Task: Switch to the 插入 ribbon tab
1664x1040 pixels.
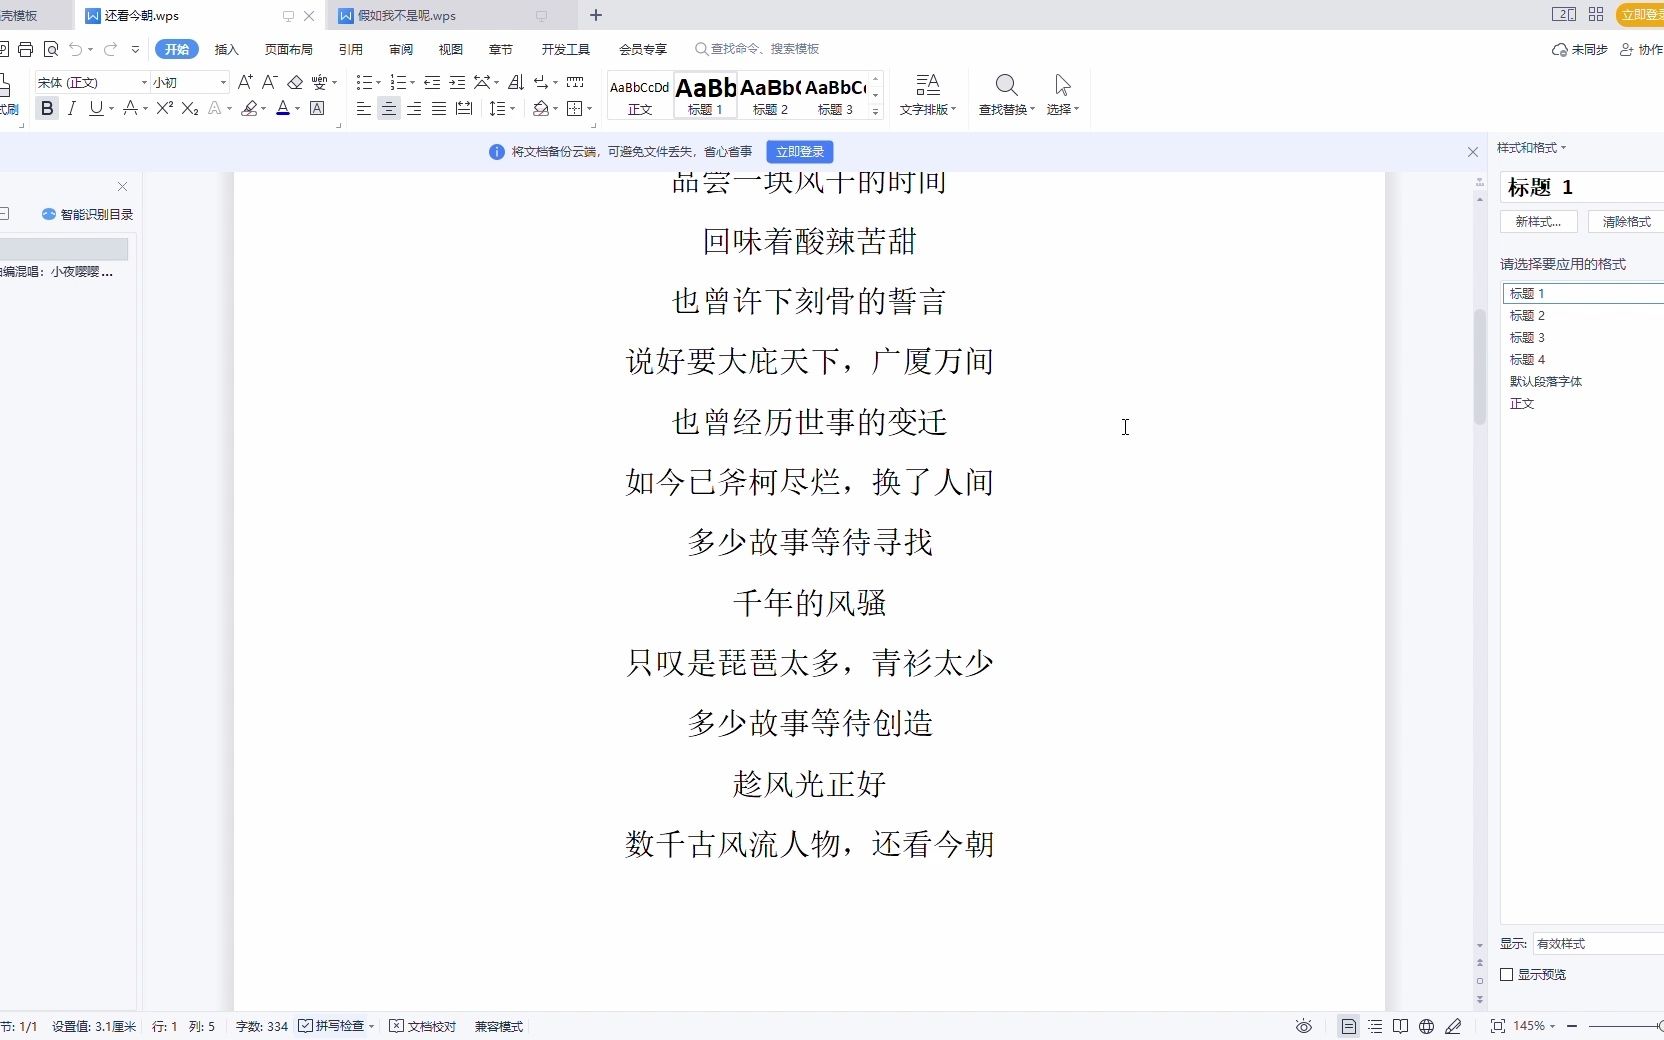Action: [x=227, y=49]
